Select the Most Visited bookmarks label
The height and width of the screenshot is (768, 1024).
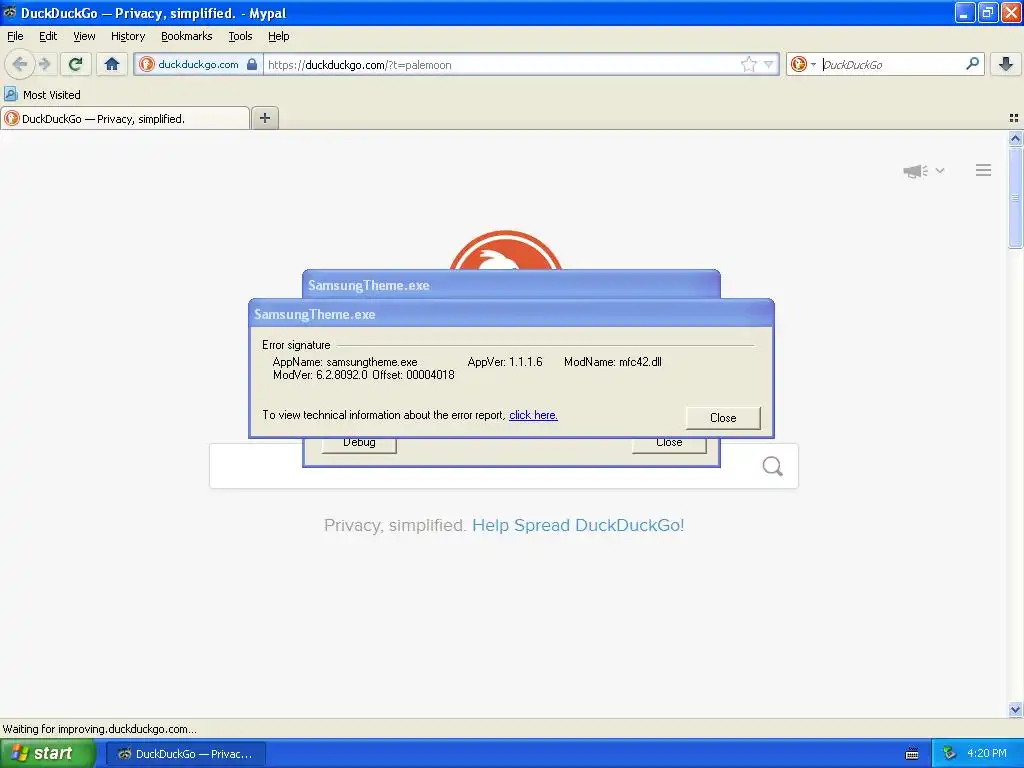52,95
